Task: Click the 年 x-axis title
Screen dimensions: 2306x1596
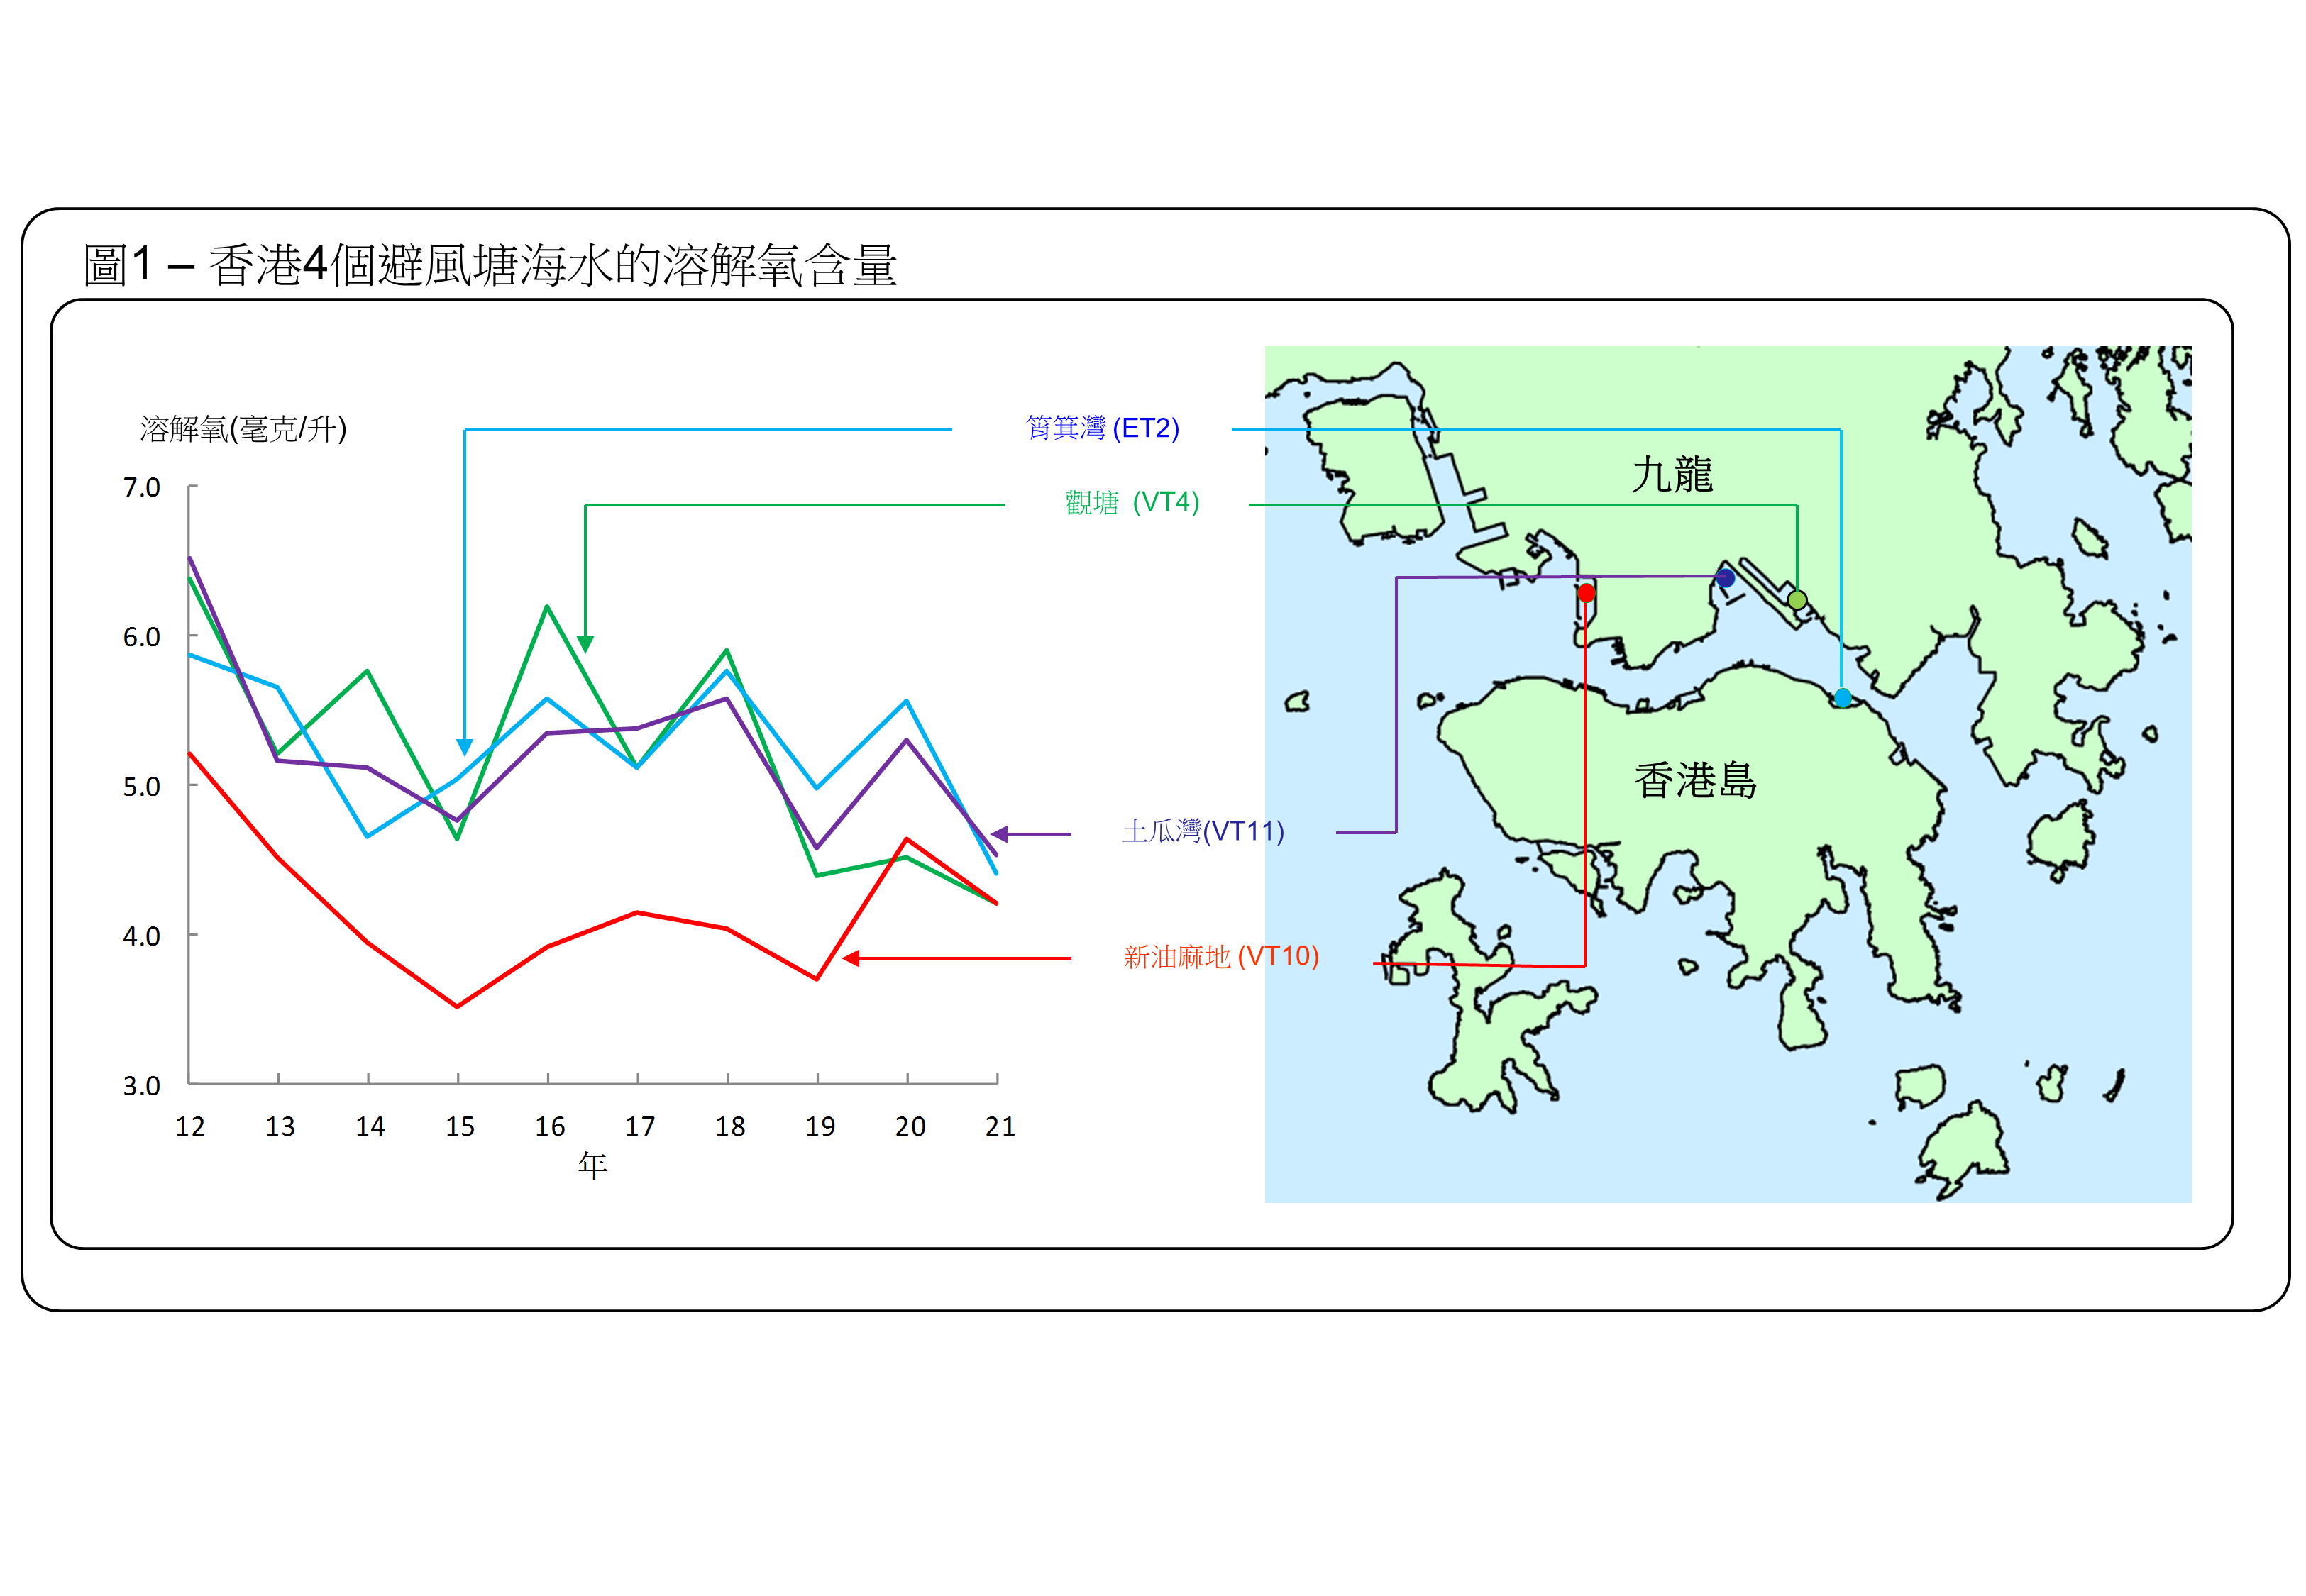Action: (592, 1165)
